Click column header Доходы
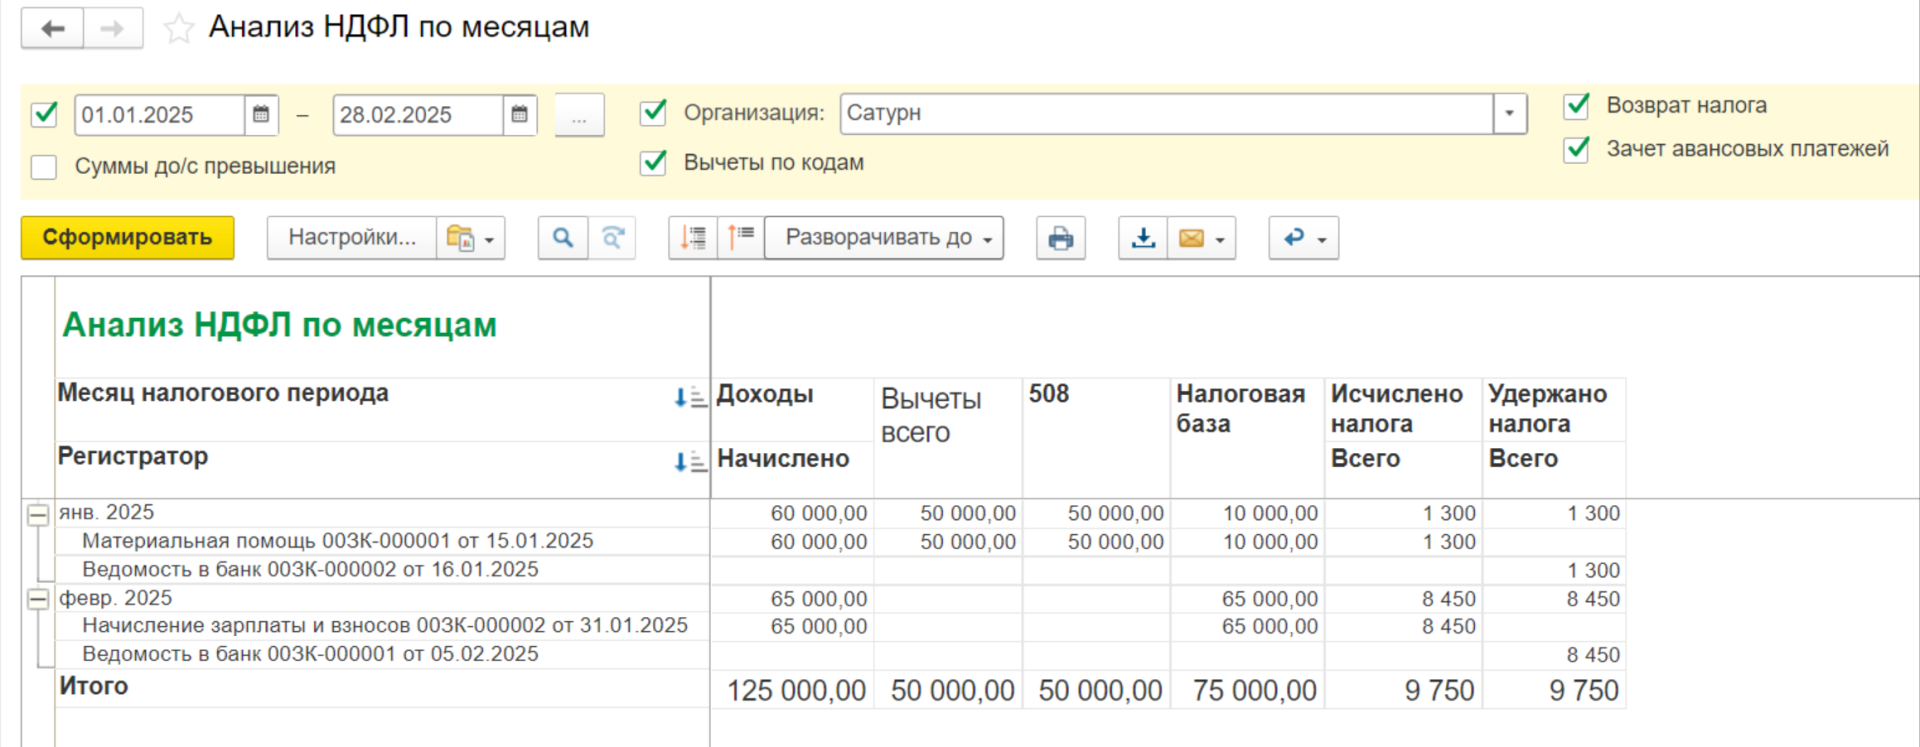 tap(765, 395)
